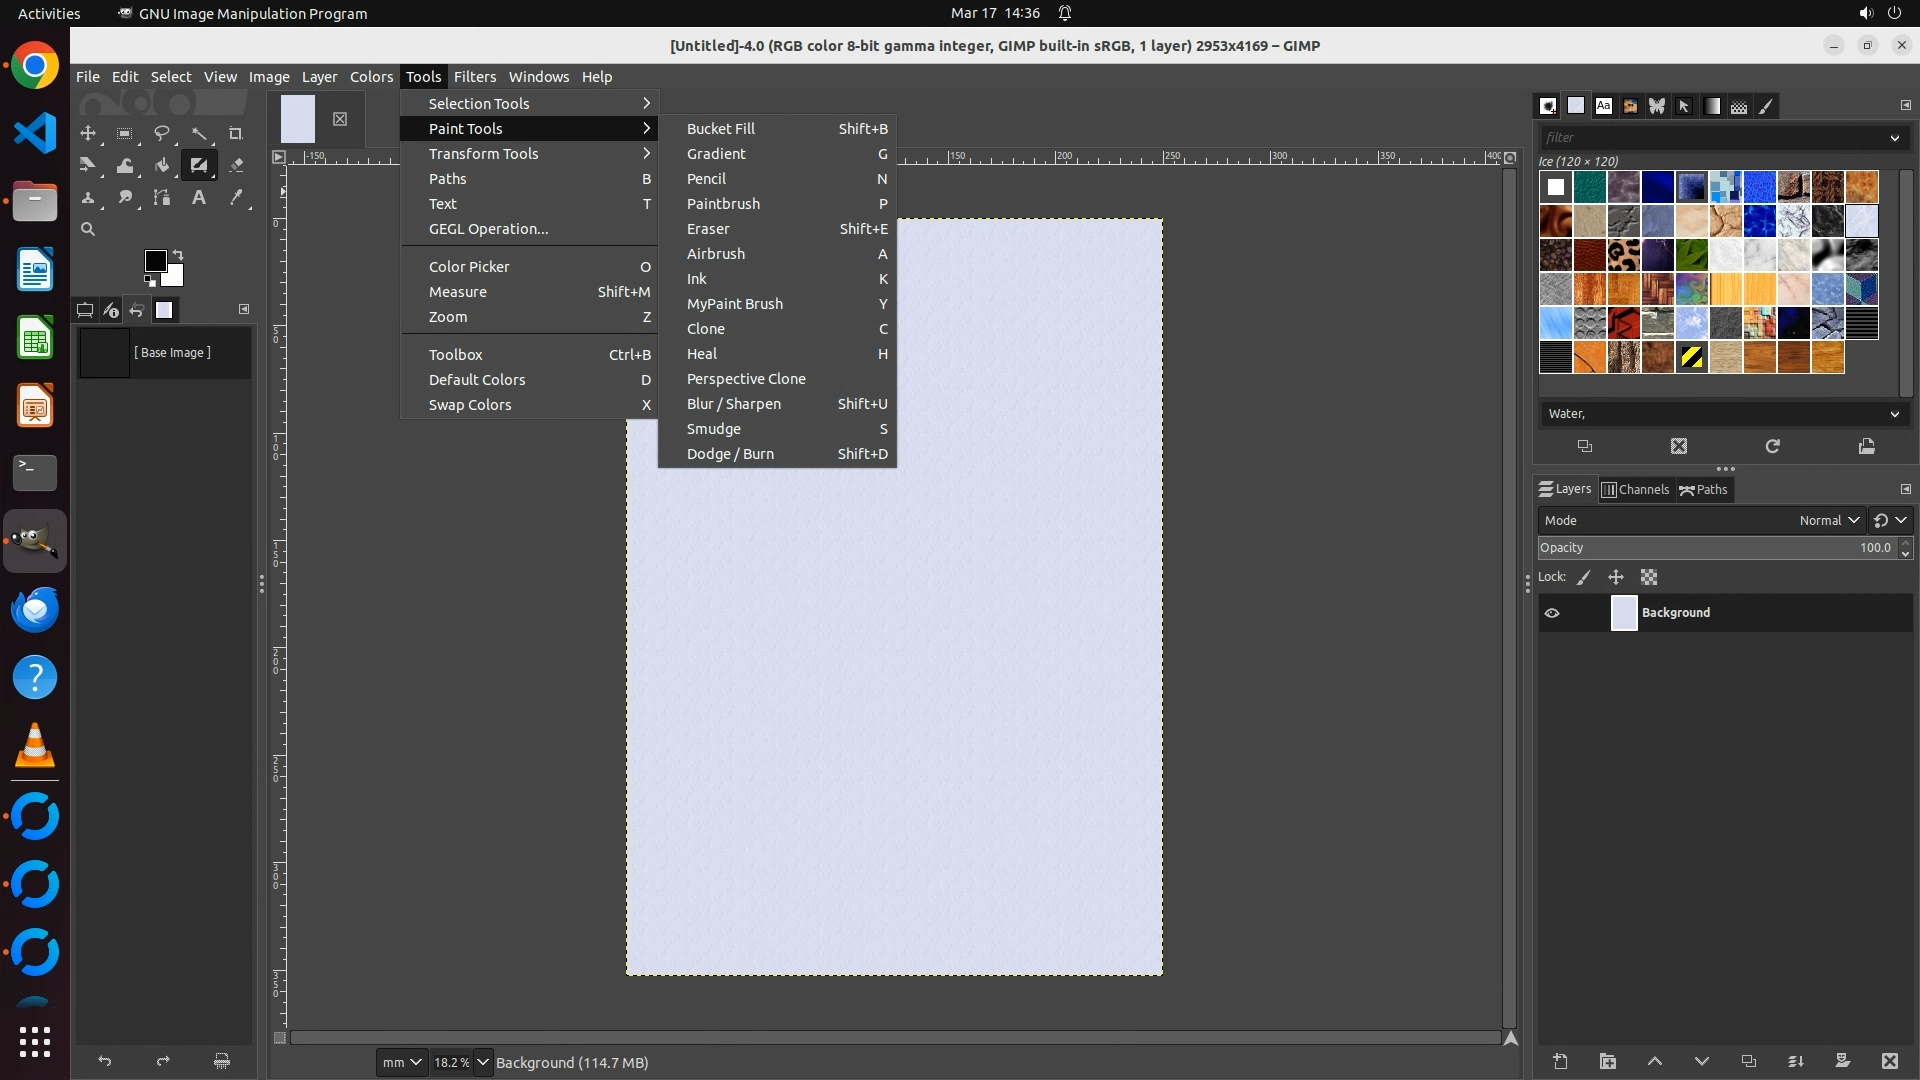Switch to the Channels tab
Image resolution: width=1920 pixels, height=1080 pixels.
(1635, 489)
